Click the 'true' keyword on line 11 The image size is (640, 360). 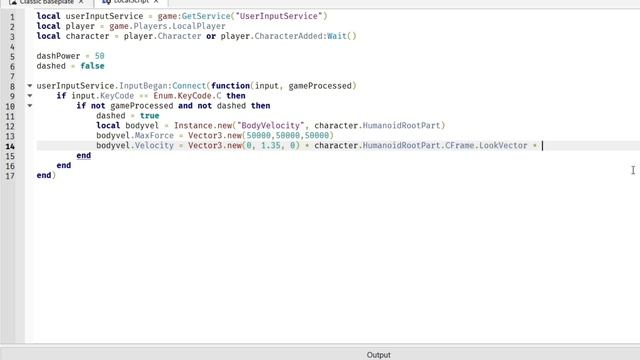149,116
